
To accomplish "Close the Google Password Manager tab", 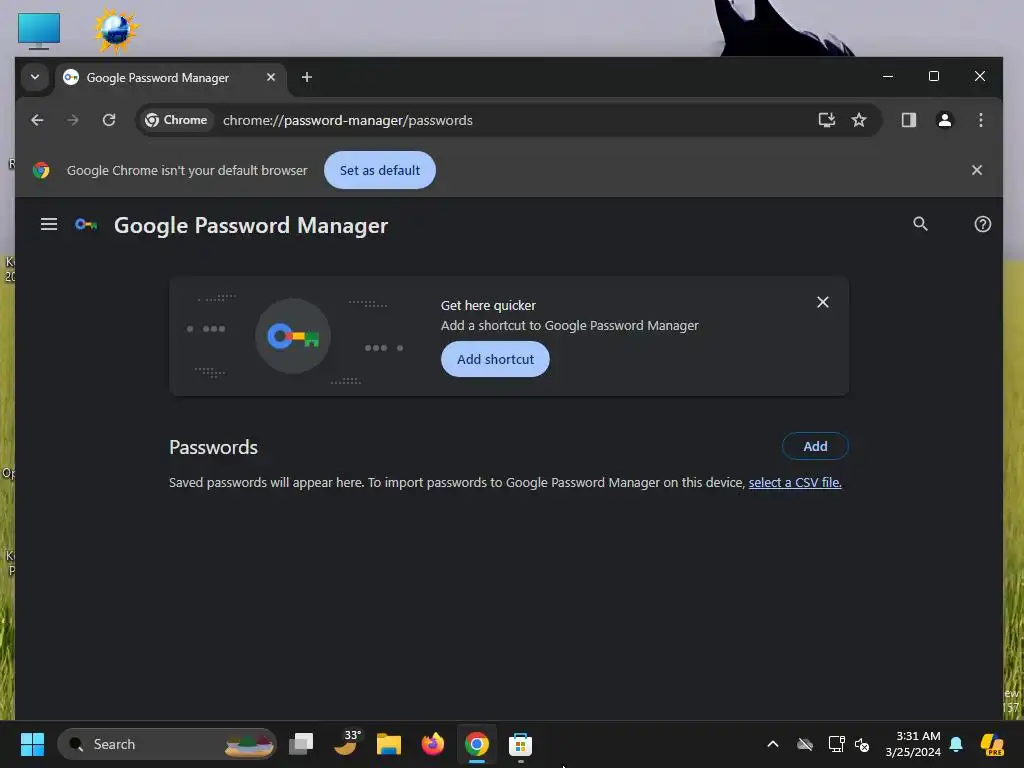I will click(x=270, y=77).
